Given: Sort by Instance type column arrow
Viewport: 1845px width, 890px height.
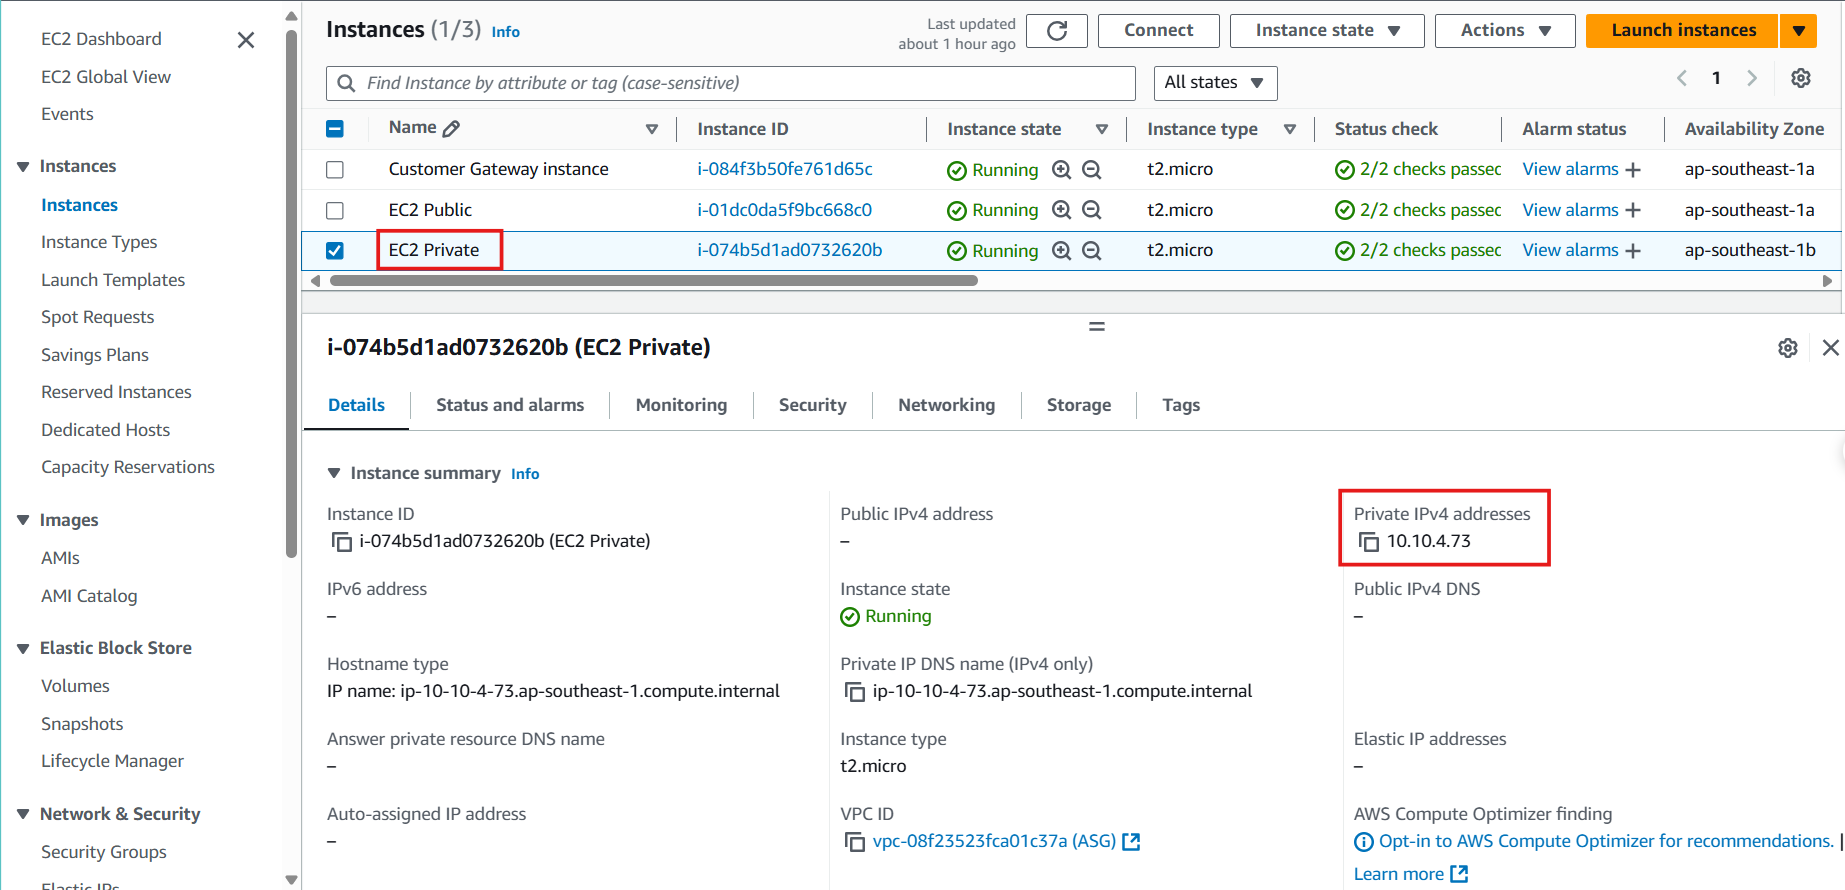Looking at the screenshot, I should [1290, 129].
